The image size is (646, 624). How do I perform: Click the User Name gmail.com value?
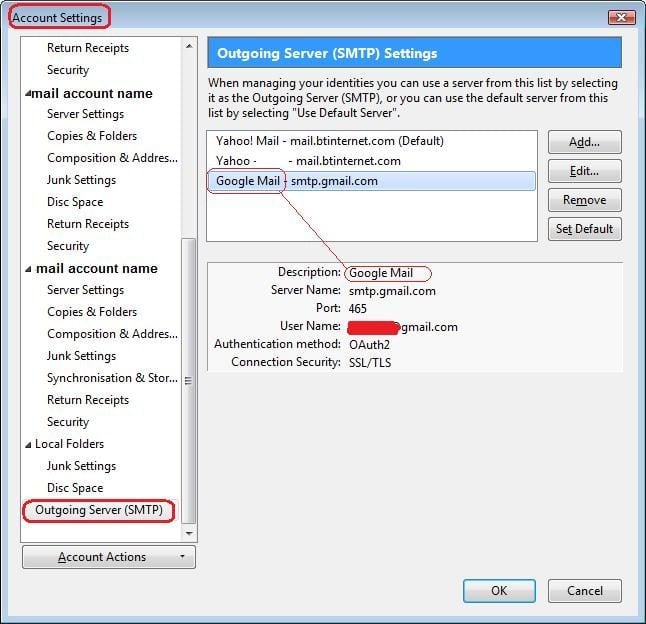tap(403, 327)
